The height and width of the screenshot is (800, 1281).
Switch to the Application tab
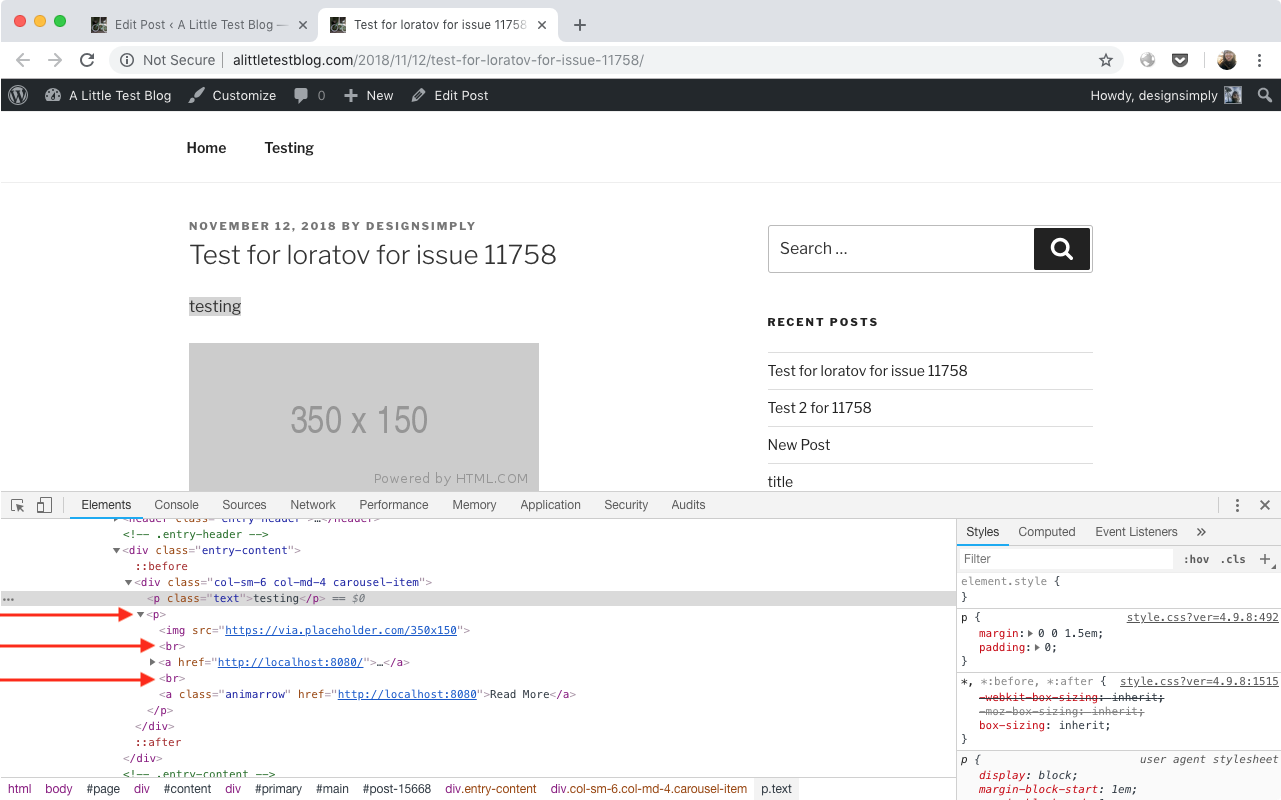550,505
